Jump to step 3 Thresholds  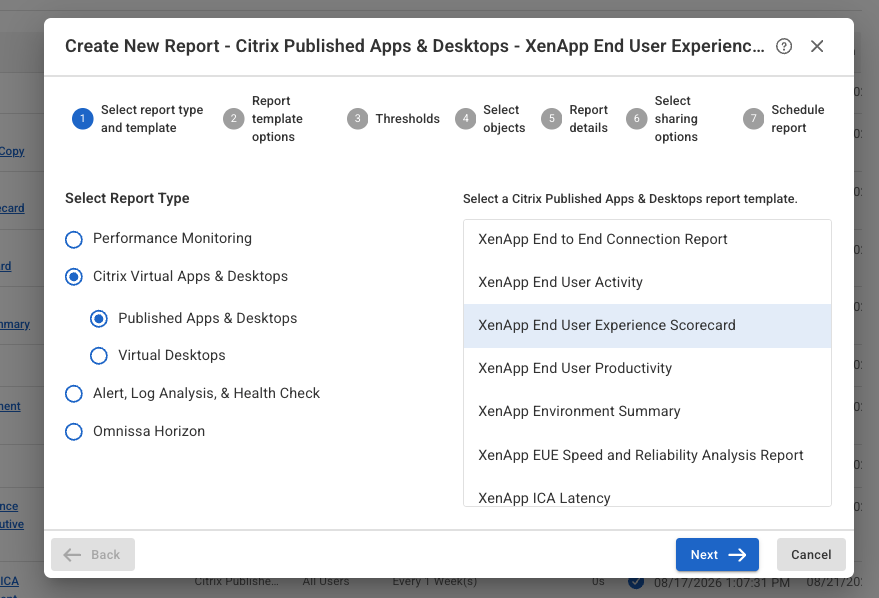pos(394,119)
